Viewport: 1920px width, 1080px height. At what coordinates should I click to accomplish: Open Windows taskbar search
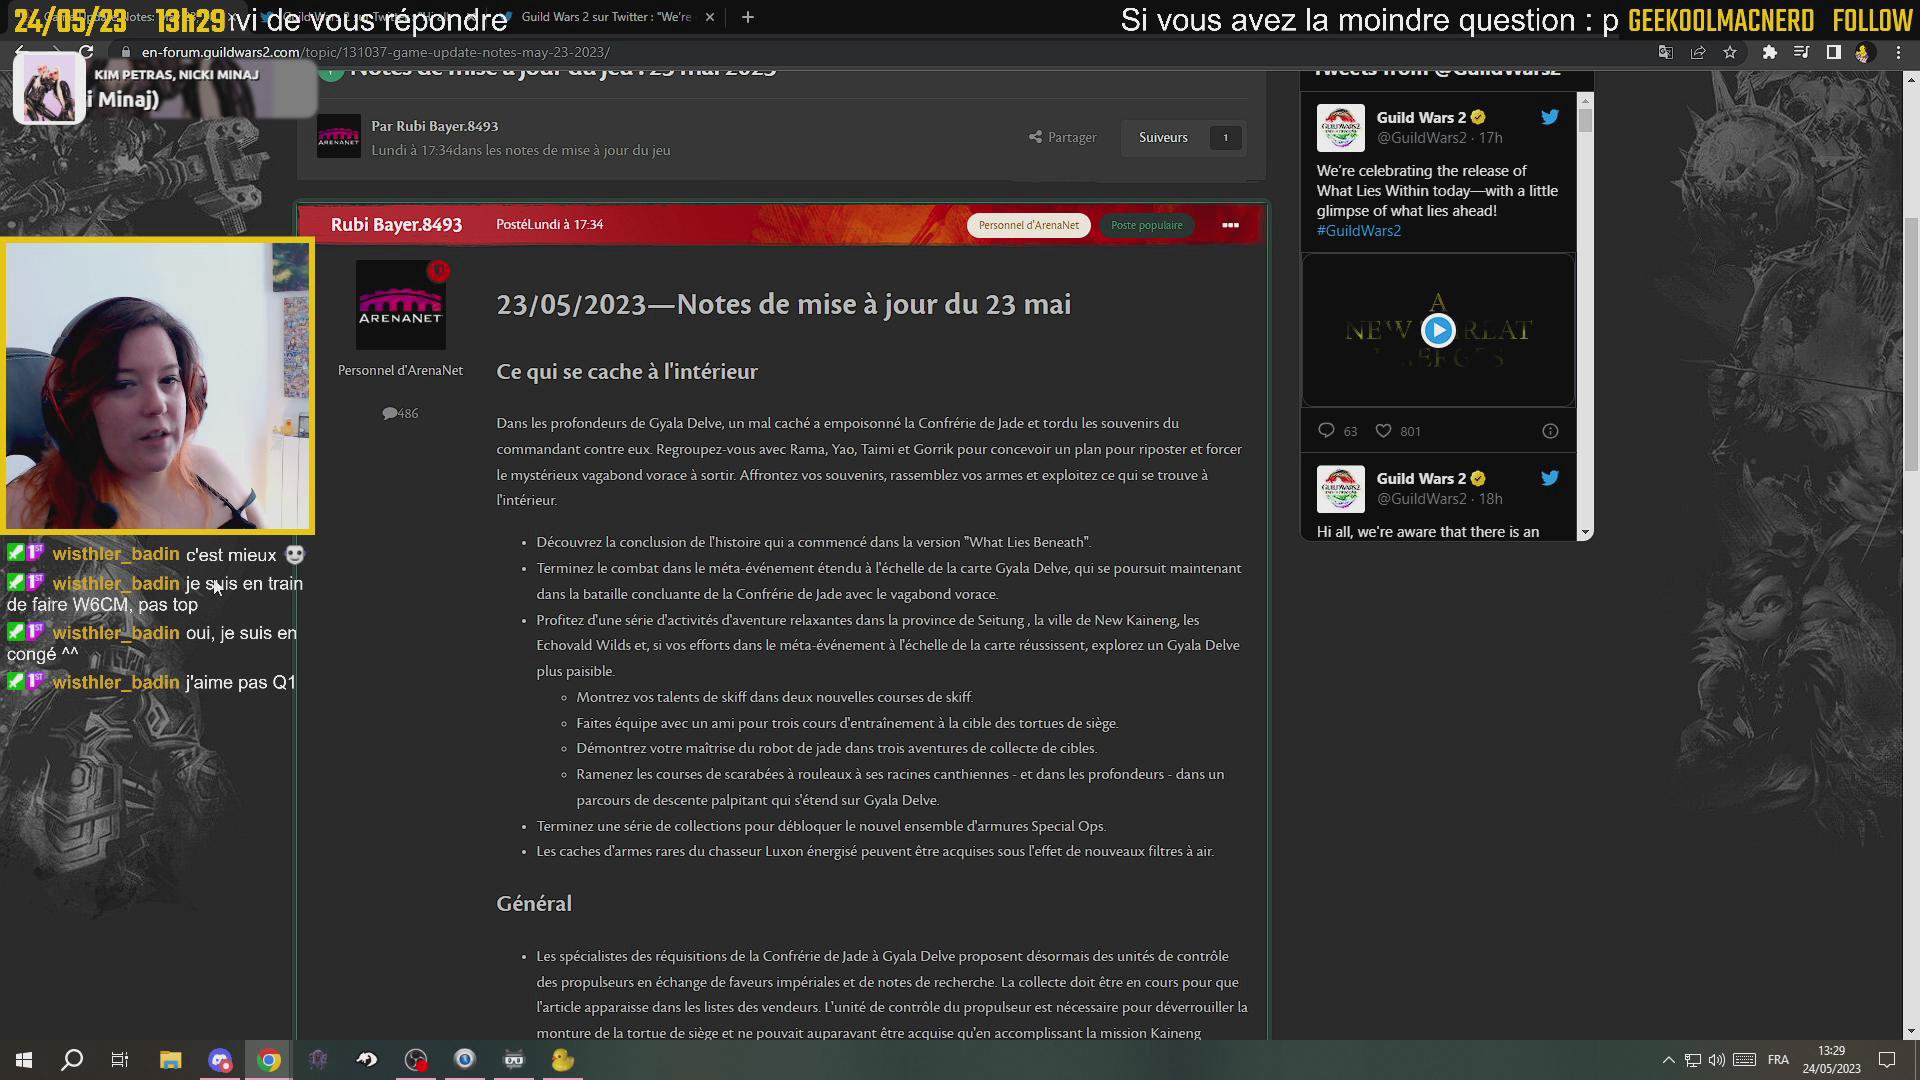72,1060
